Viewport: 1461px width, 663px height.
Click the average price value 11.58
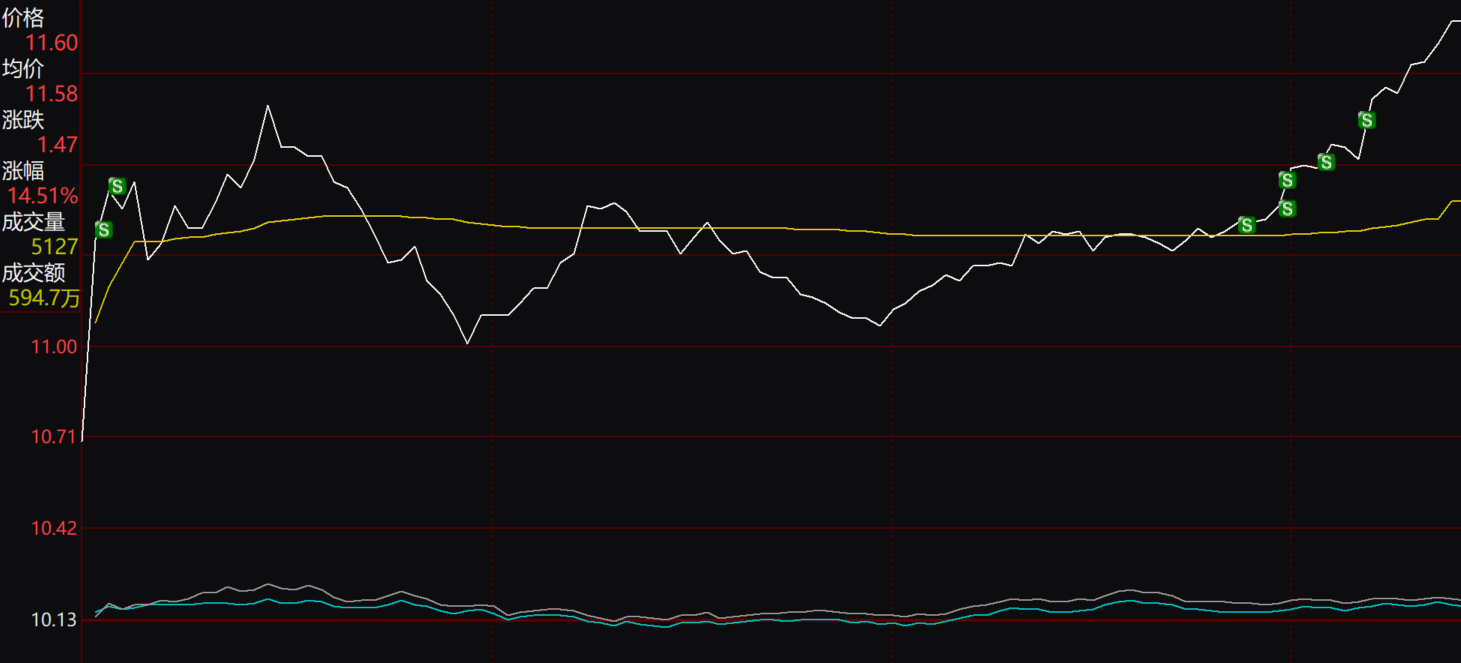52,94
